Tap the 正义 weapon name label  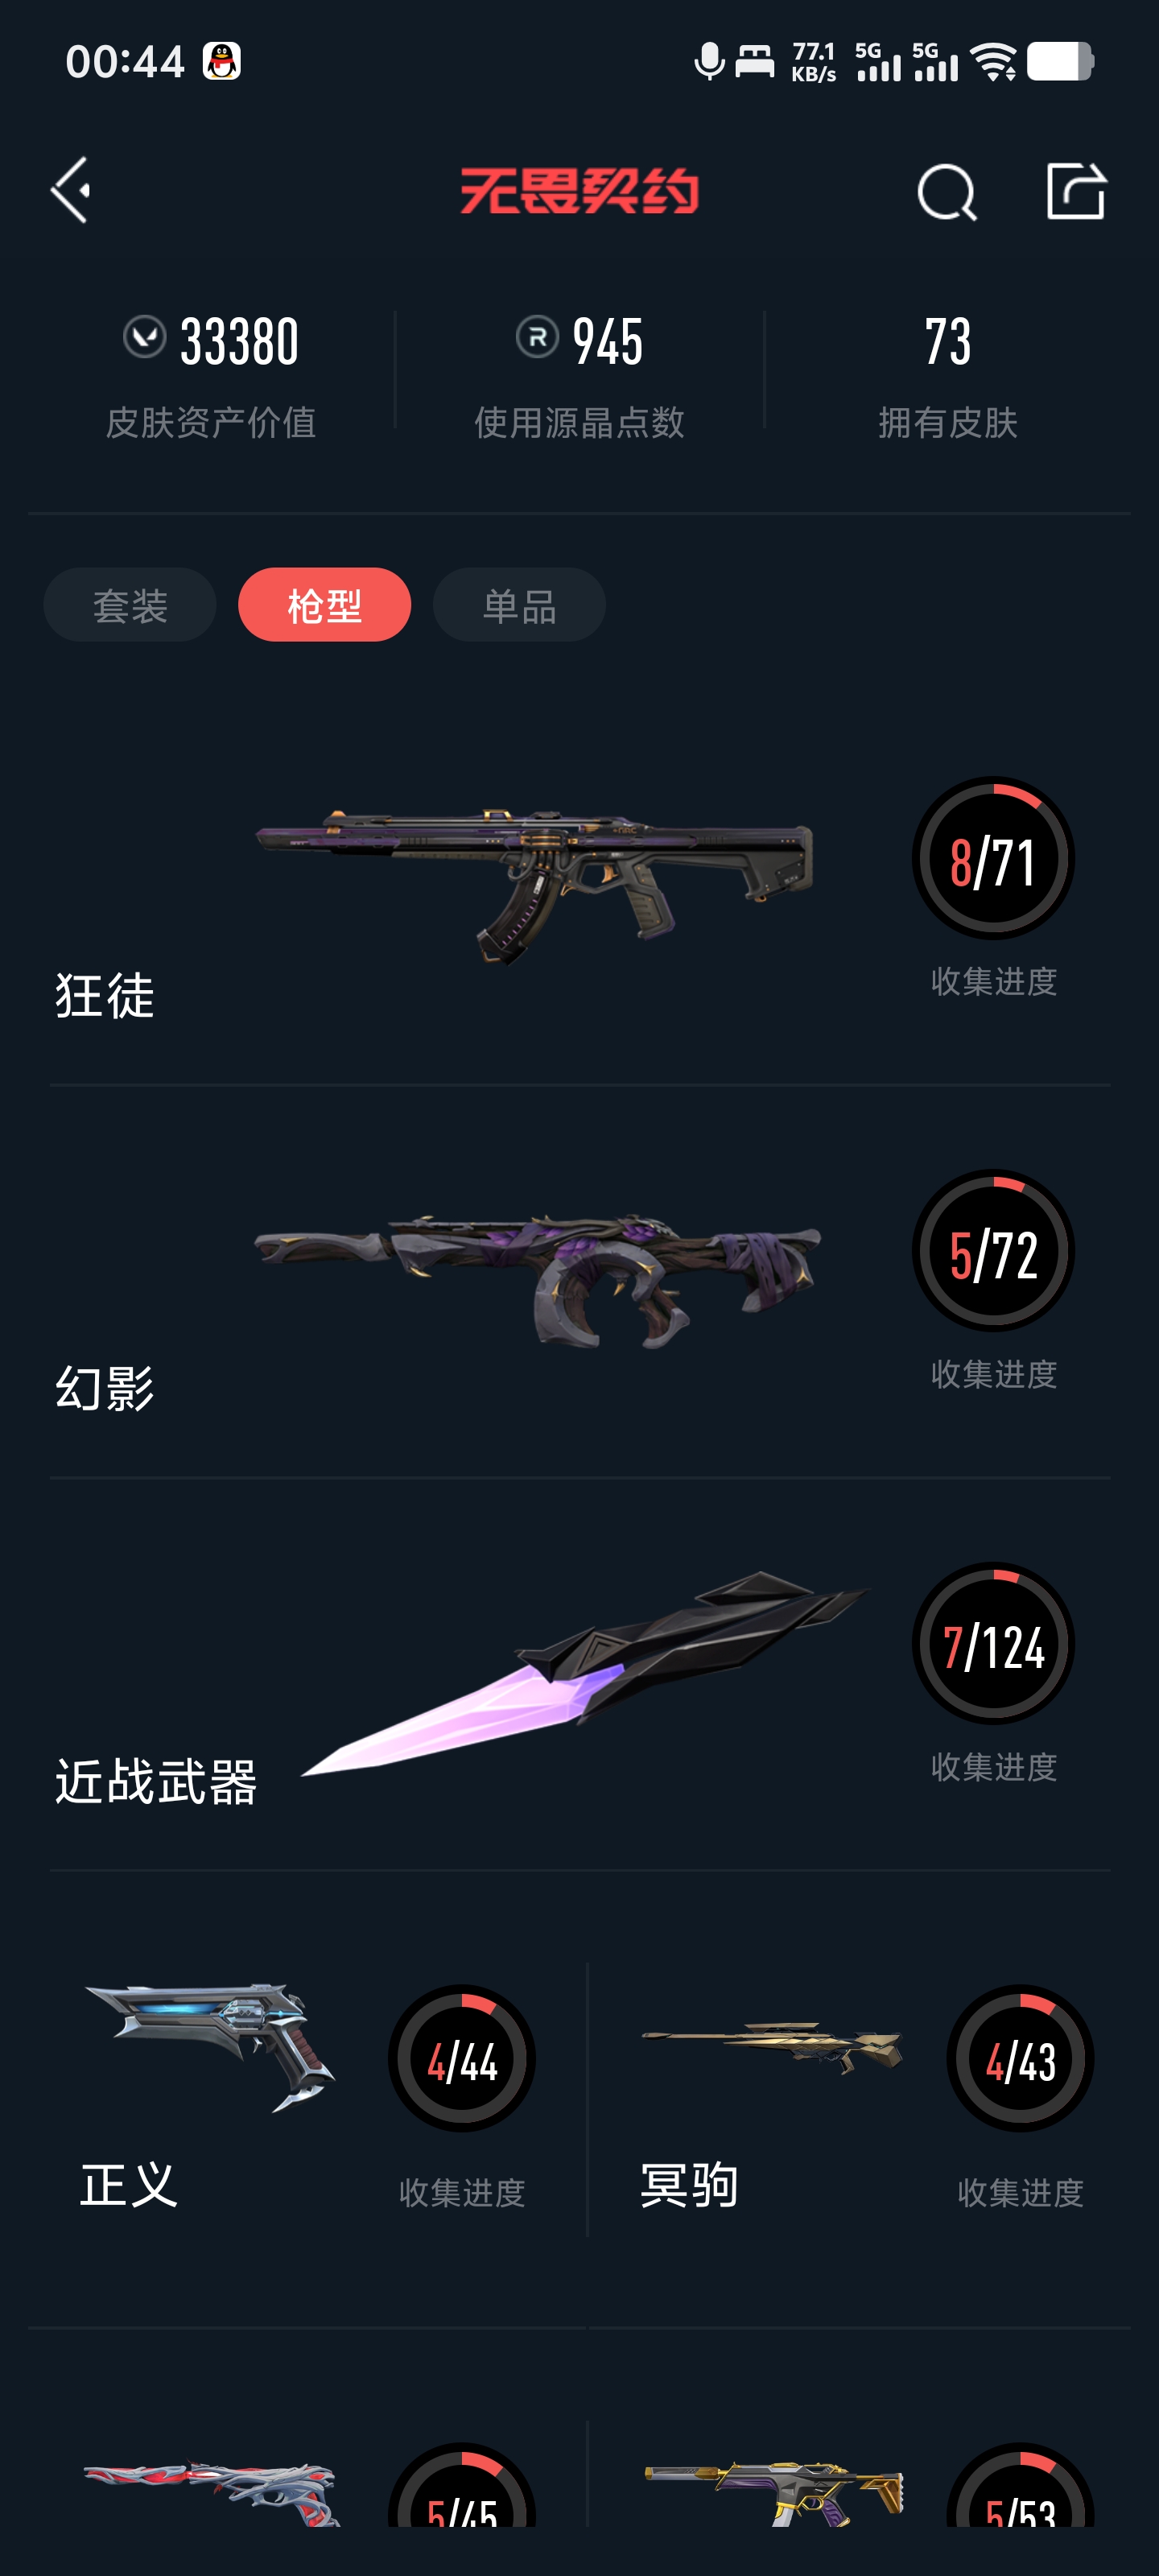point(129,2184)
